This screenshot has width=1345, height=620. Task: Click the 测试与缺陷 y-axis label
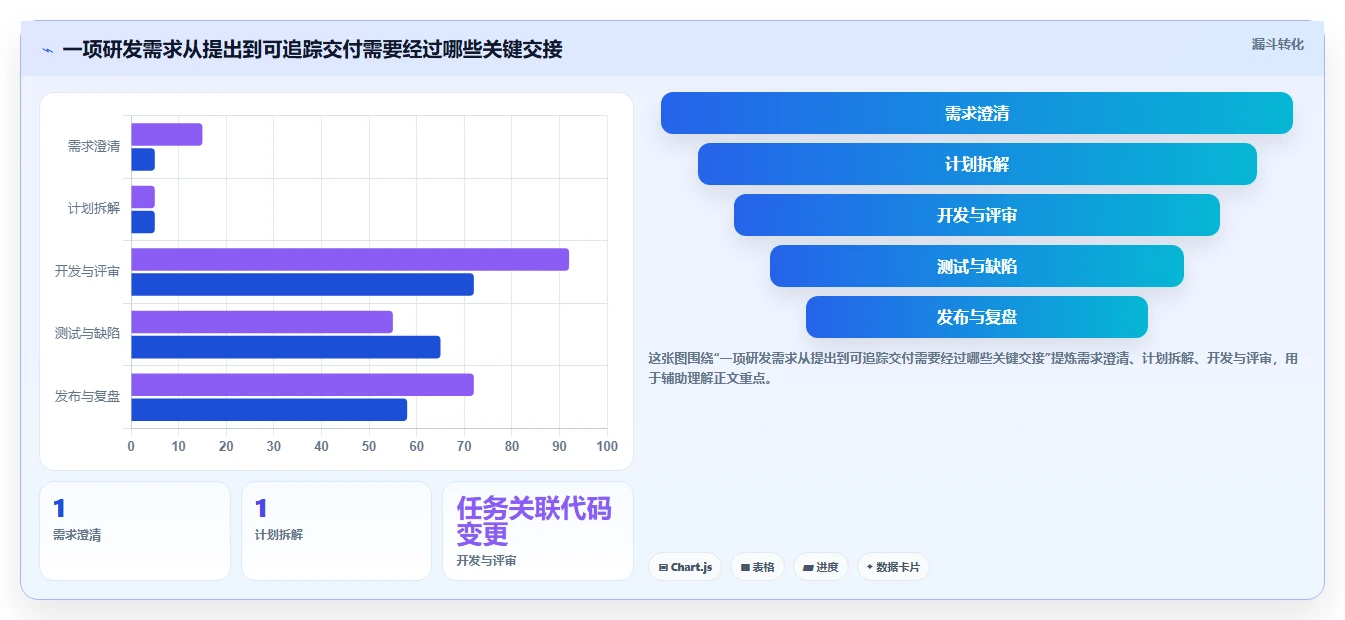pyautogui.click(x=87, y=333)
